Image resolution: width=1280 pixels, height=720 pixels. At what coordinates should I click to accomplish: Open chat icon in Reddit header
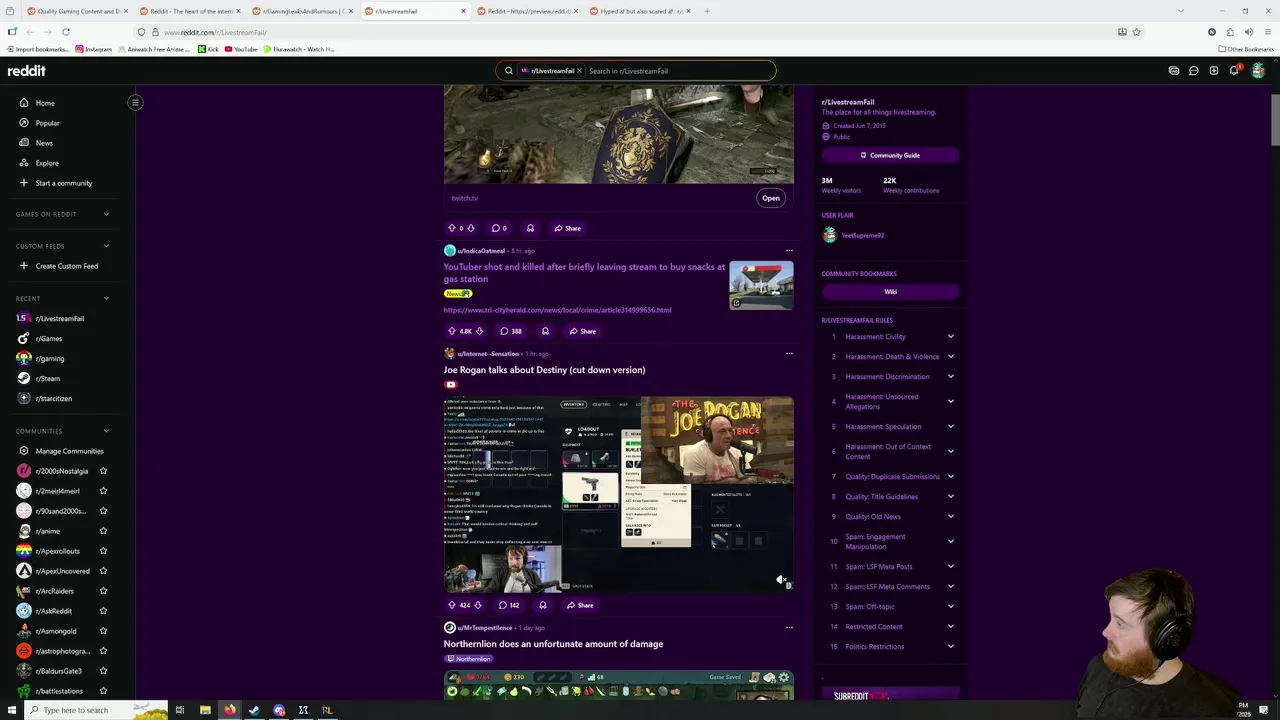click(1194, 71)
